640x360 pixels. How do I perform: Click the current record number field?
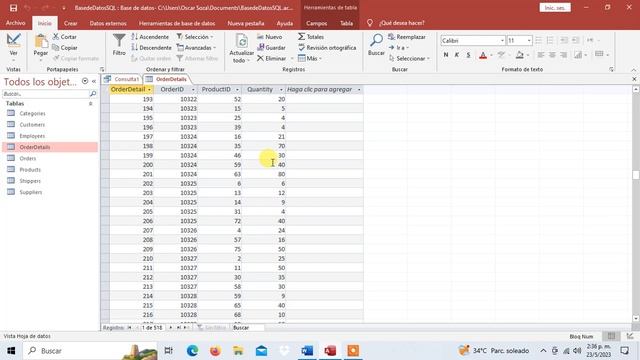pos(152,328)
